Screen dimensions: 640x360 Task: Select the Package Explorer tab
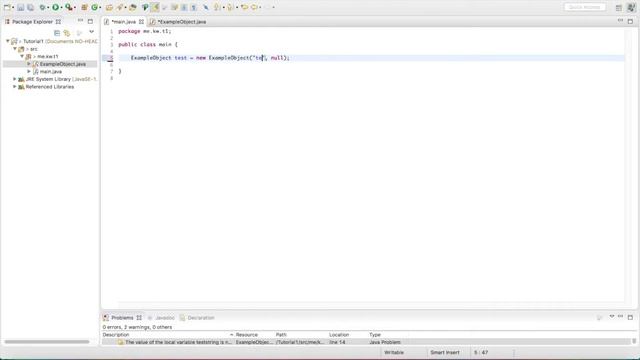click(x=32, y=22)
